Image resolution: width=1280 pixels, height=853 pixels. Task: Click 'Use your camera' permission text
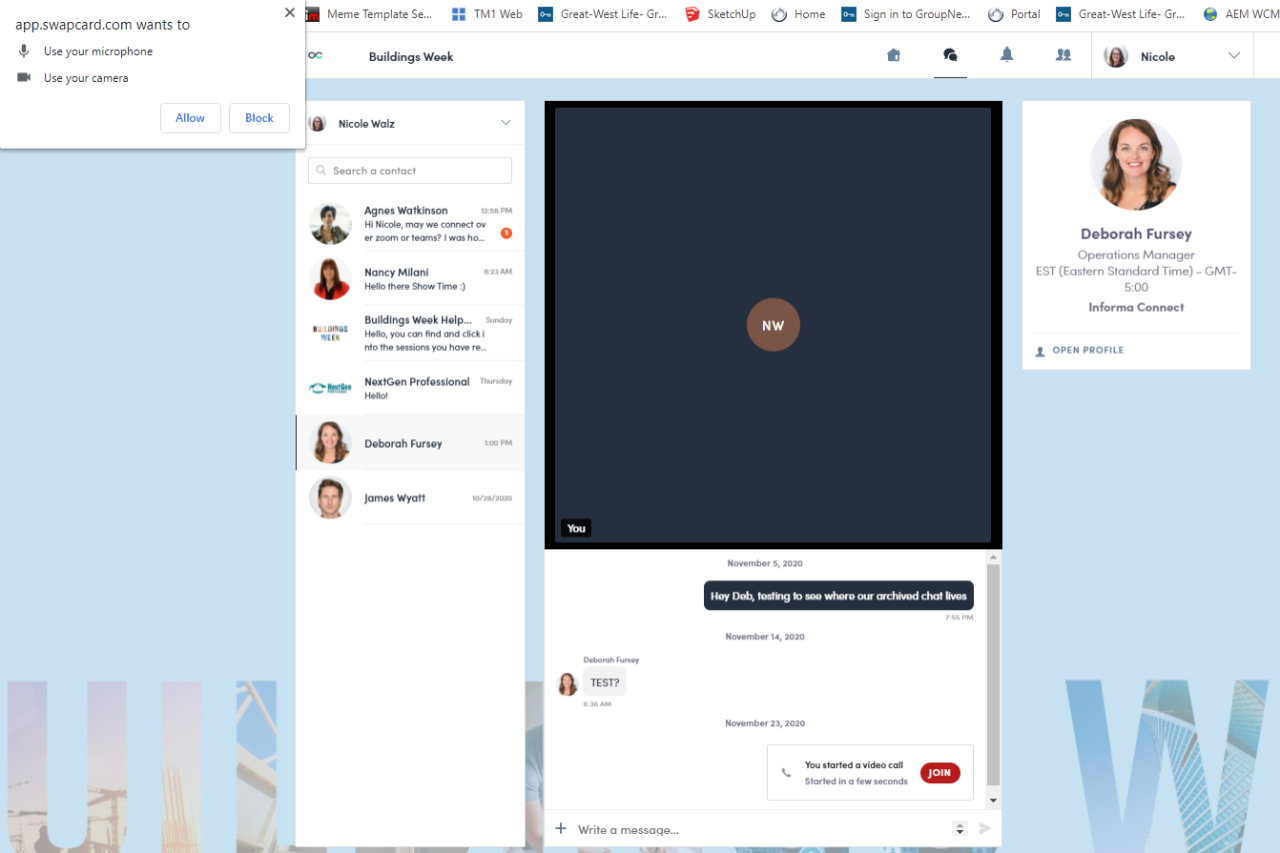86,78
